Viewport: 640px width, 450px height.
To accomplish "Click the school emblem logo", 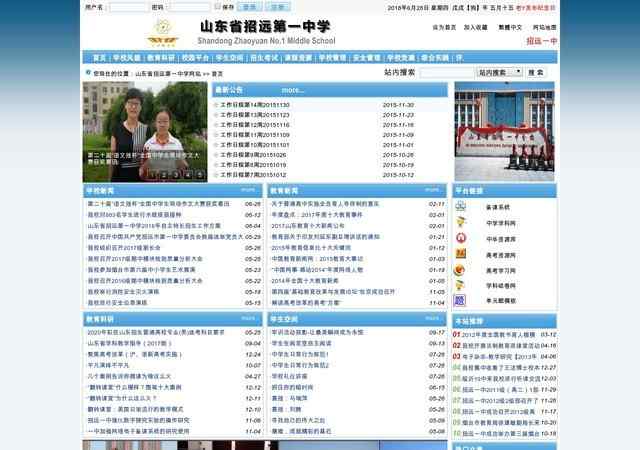I will tap(163, 33).
